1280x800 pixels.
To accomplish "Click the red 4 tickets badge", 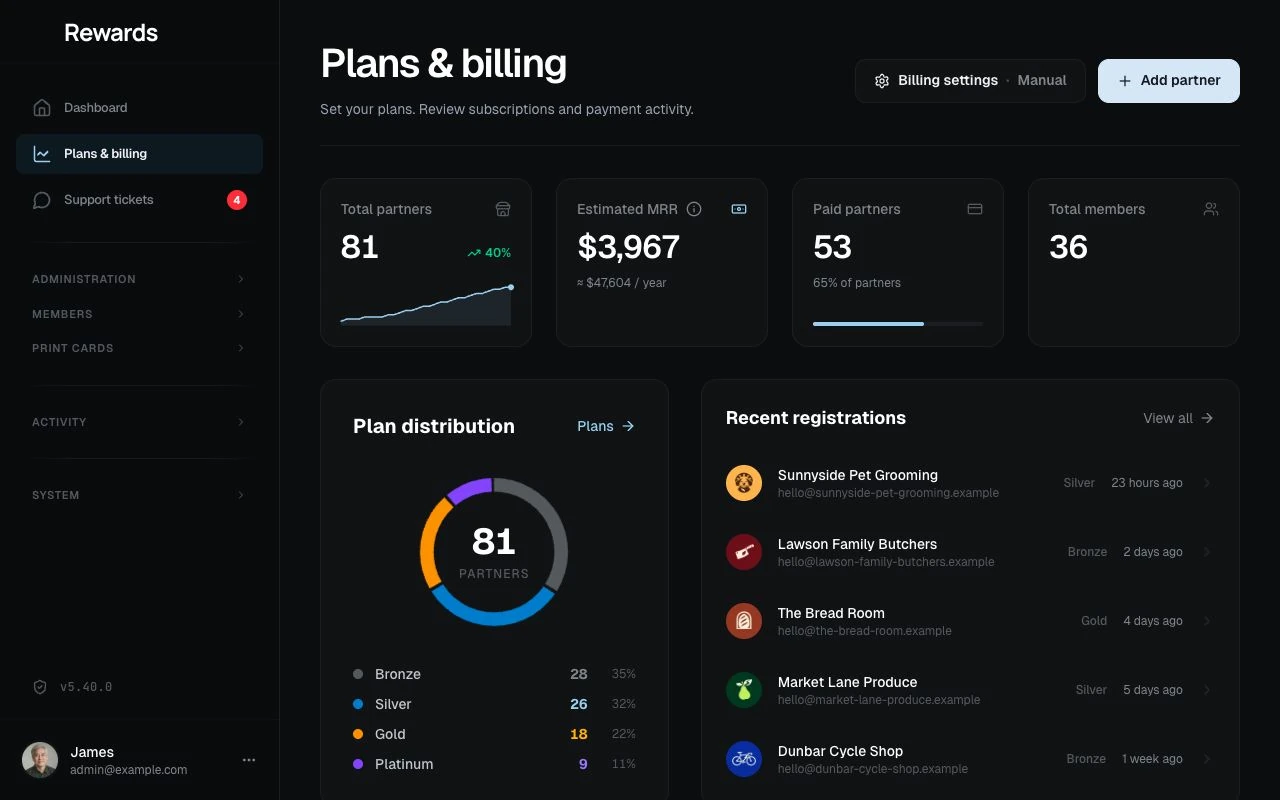I will click(237, 200).
